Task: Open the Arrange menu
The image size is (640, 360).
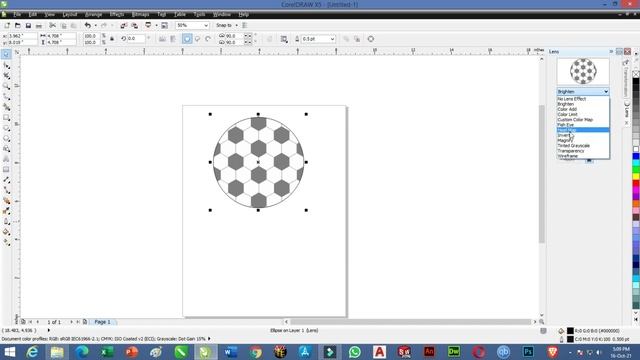Action: click(93, 14)
